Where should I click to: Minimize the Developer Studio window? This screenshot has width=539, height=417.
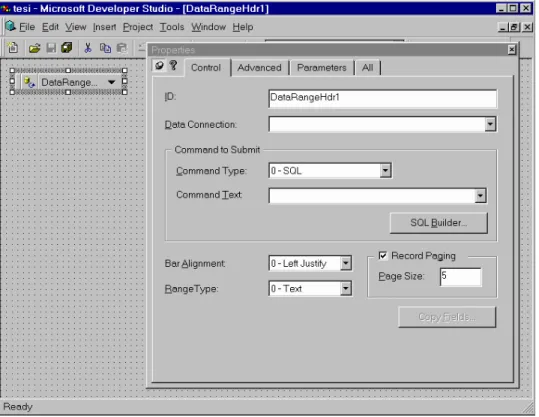(501, 8)
